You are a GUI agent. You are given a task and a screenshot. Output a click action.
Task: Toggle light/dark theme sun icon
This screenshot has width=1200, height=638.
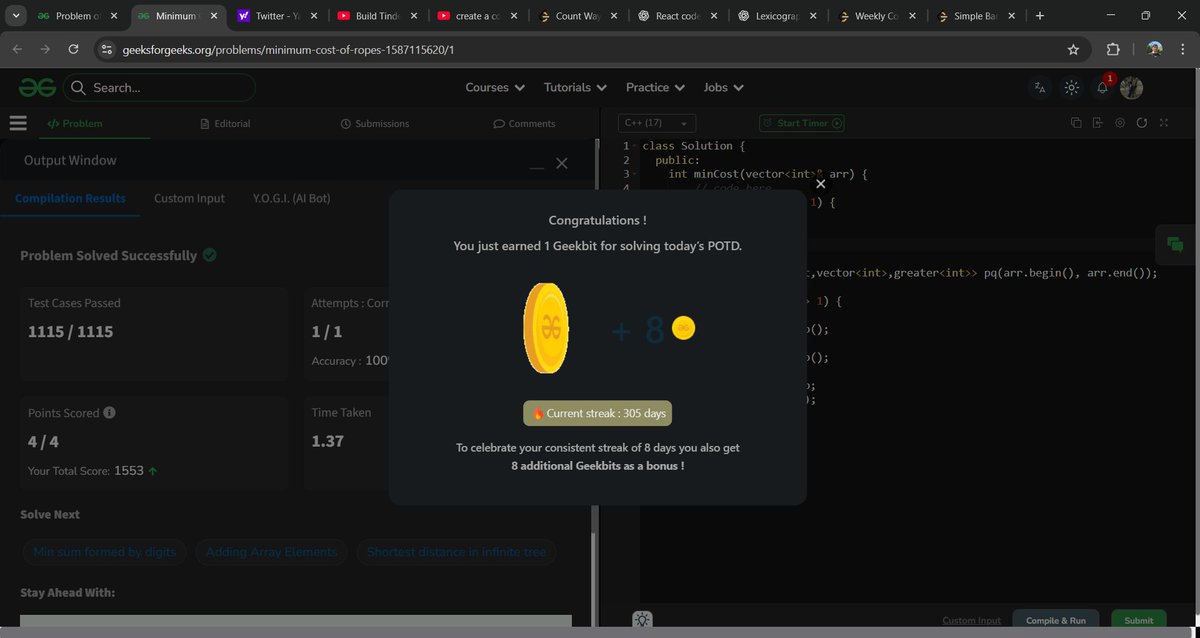coord(1071,88)
